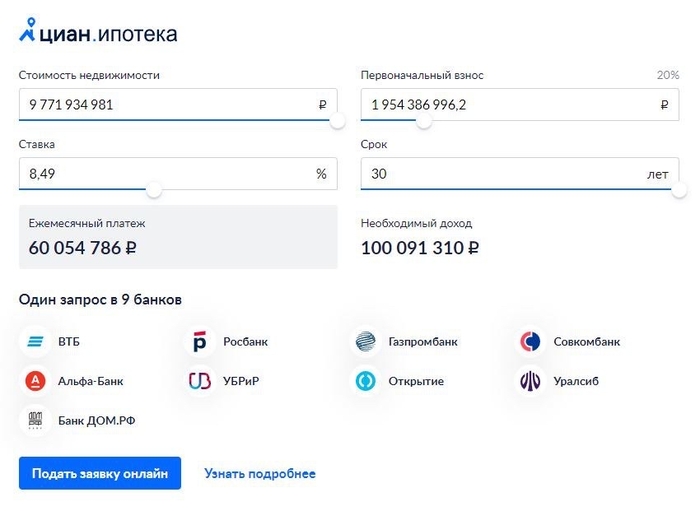
Task: Open the Узнать подробнее link
Action: pyautogui.click(x=260, y=474)
